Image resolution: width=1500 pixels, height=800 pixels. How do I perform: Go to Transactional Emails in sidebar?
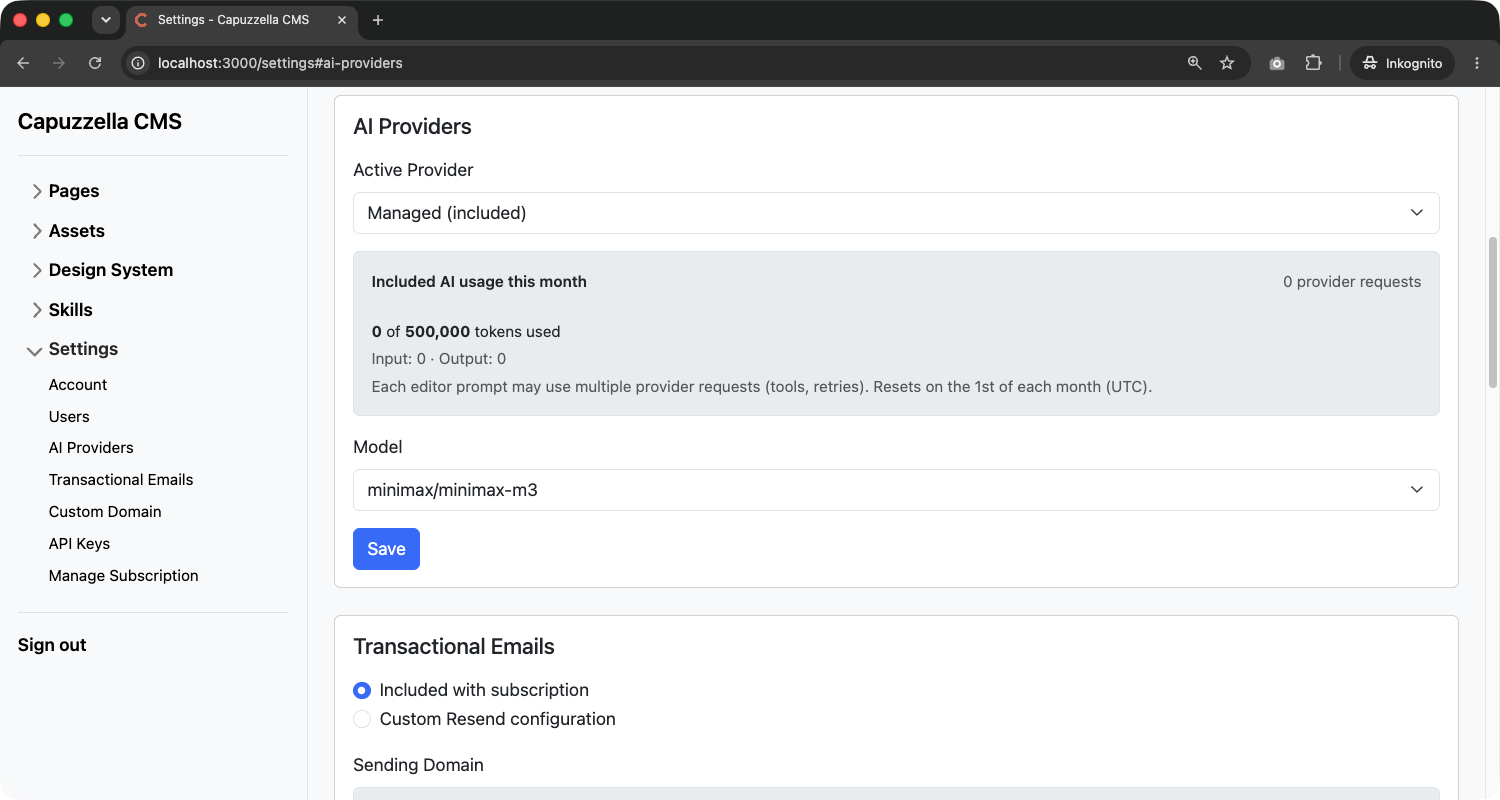[x=121, y=480]
